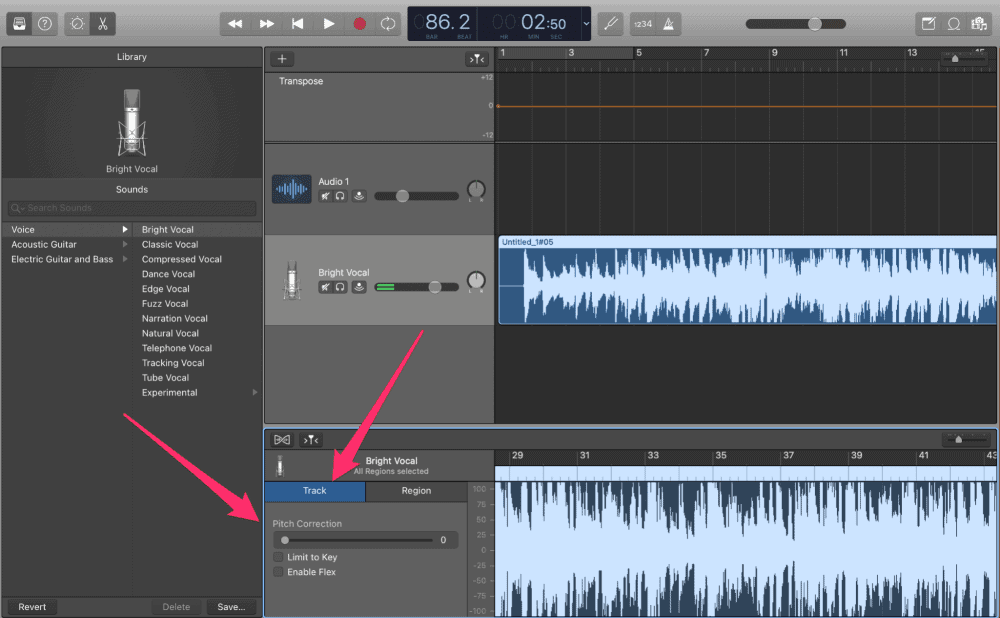Expand Acoustic Guitar in Library
The width and height of the screenshot is (1000, 618).
point(125,244)
